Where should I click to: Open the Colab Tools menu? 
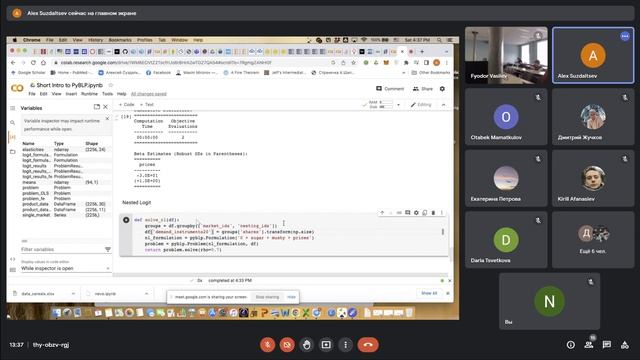(107, 94)
